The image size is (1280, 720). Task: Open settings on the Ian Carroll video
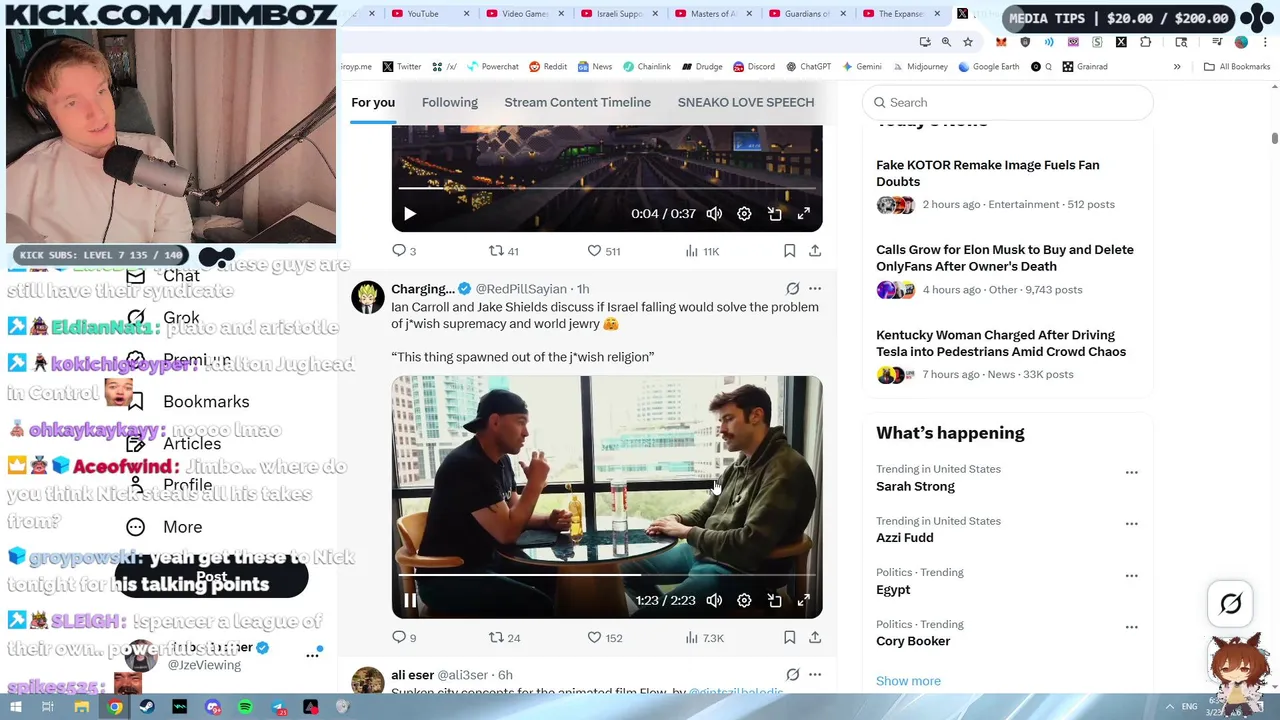744,600
